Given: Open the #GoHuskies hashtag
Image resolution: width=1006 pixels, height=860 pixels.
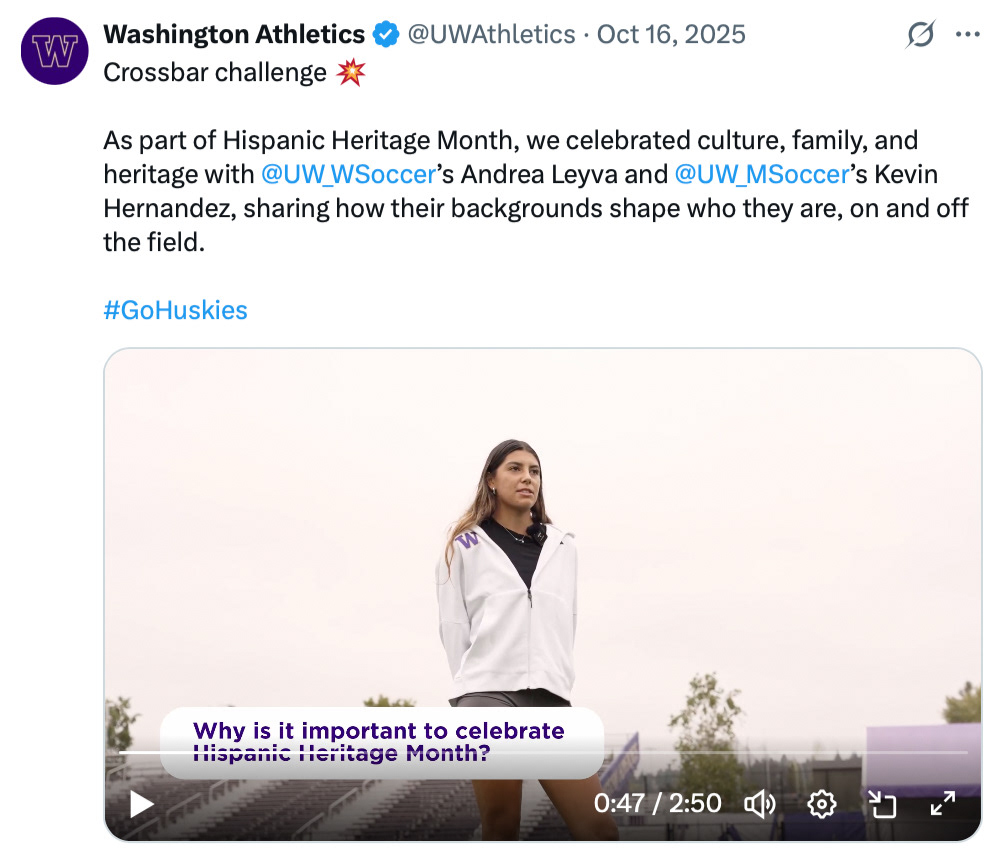Looking at the screenshot, I should pos(175,310).
